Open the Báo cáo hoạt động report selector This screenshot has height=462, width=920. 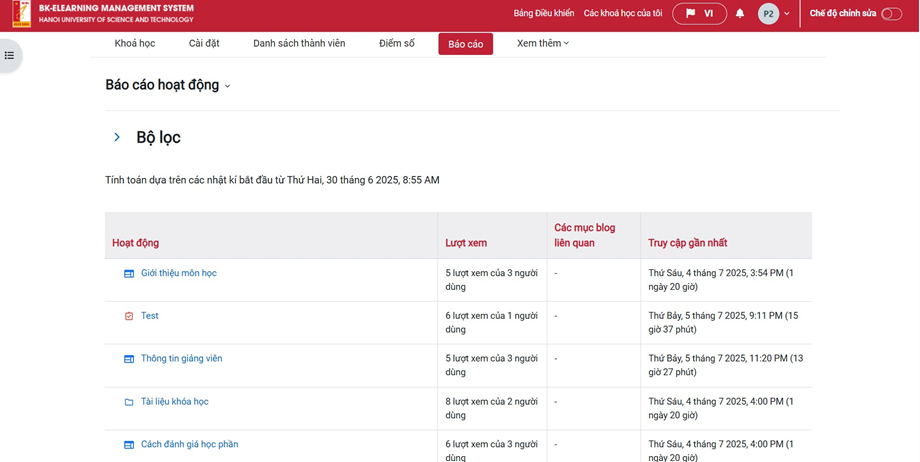coord(168,85)
